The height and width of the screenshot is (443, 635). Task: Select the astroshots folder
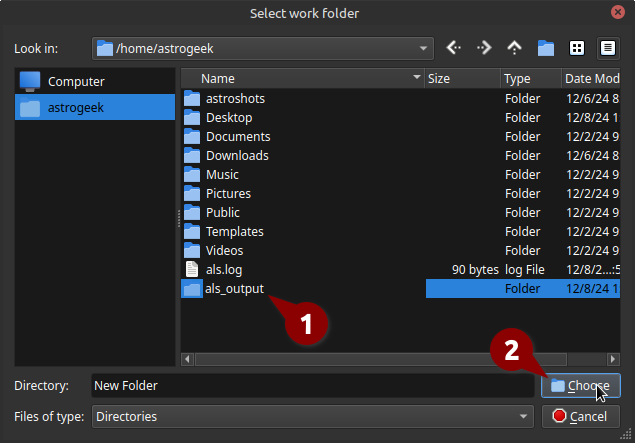[x=400, y=98]
